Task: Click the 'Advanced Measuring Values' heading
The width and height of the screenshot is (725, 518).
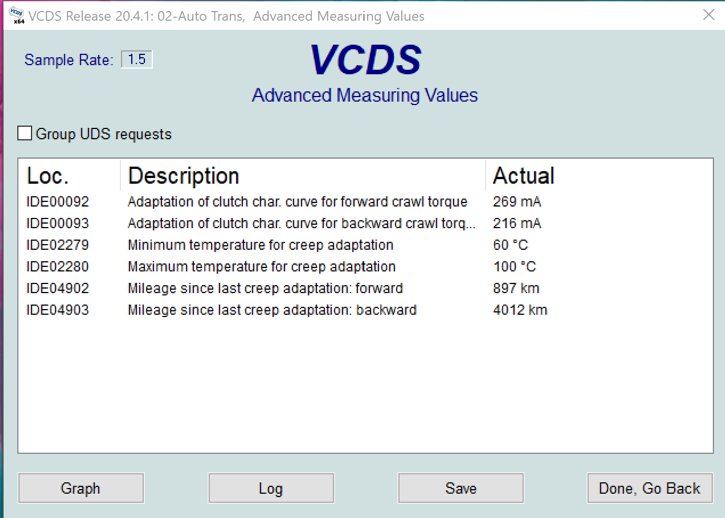Action: coord(365,95)
